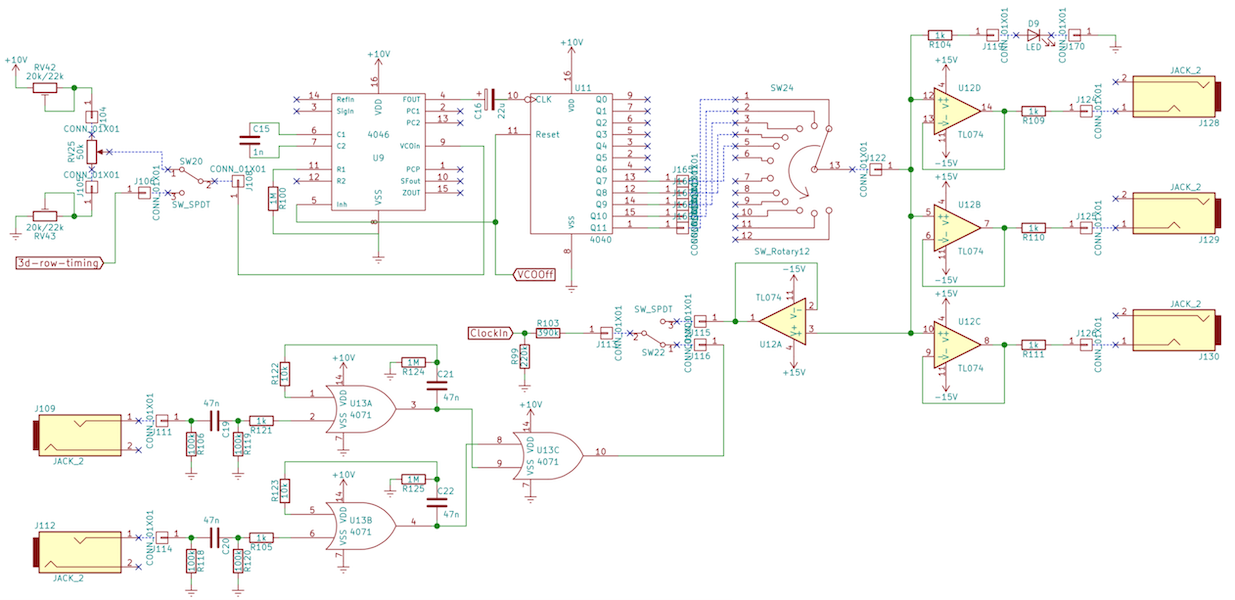Select the U12D op-amp triangle
The width and height of the screenshot is (1235, 600).
tap(955, 108)
